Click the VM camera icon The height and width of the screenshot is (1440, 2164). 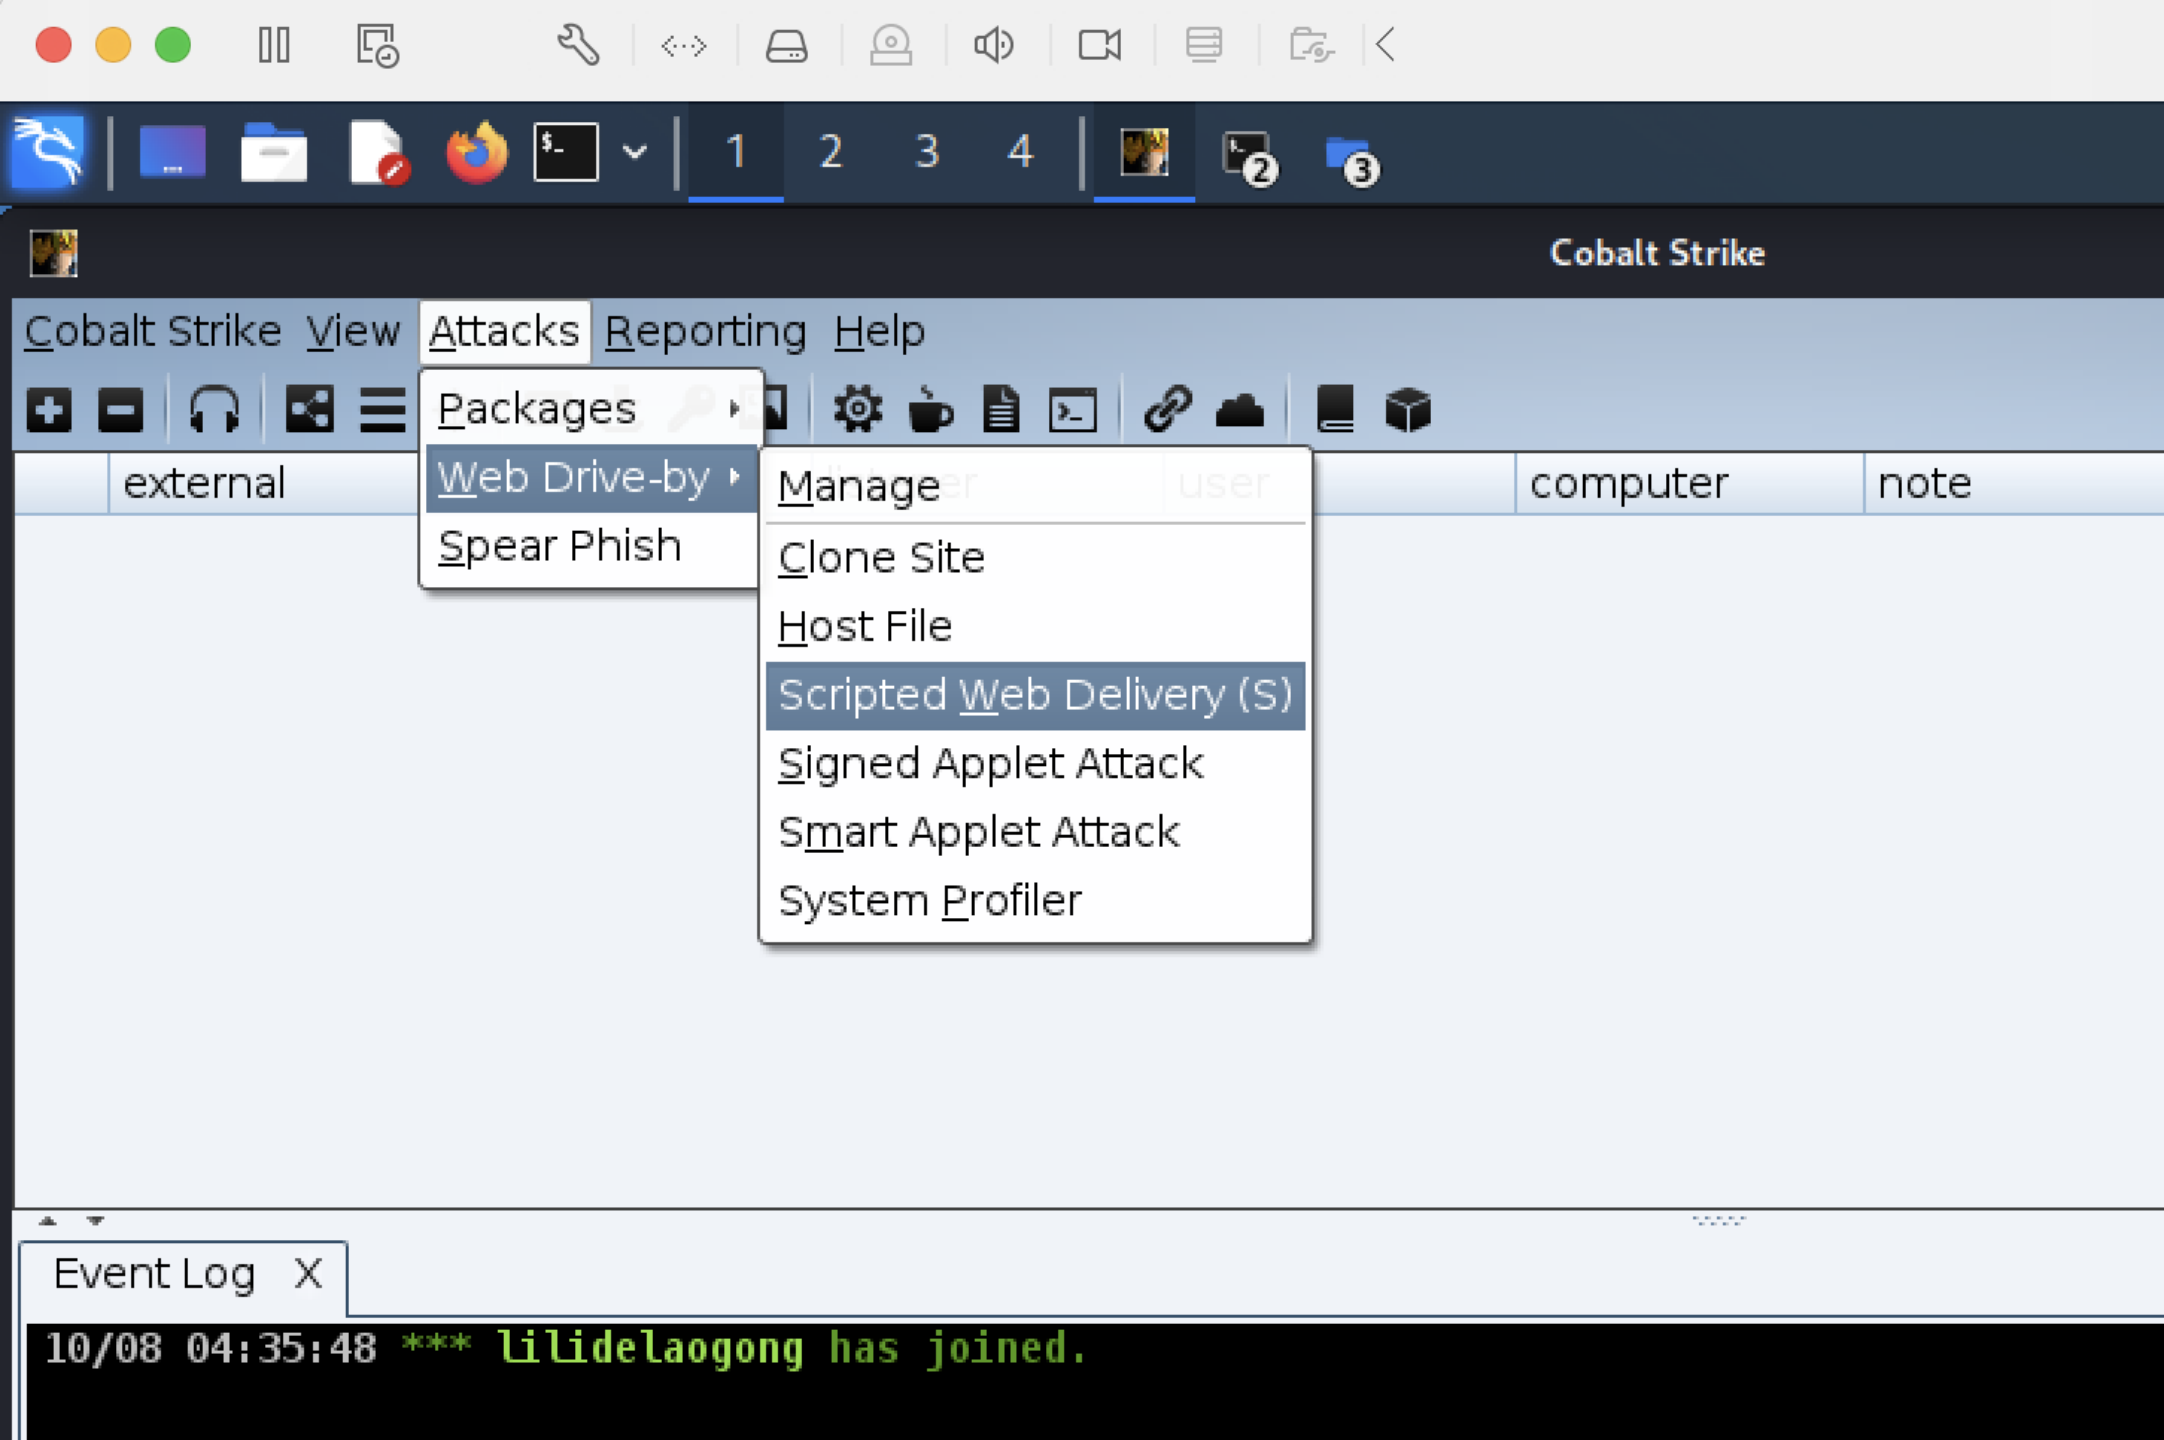pos(1099,45)
